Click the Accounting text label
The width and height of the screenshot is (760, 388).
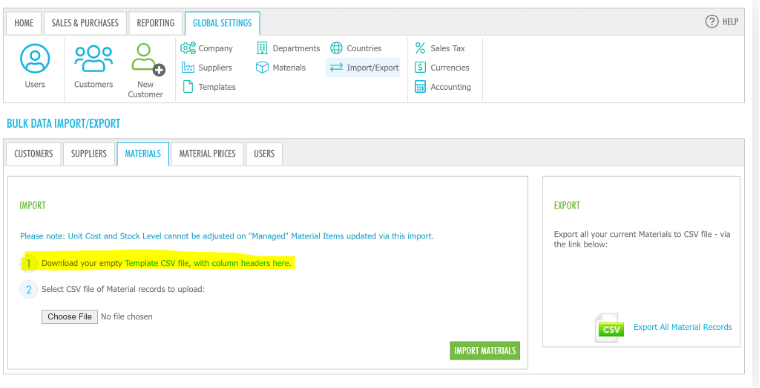tap(451, 87)
